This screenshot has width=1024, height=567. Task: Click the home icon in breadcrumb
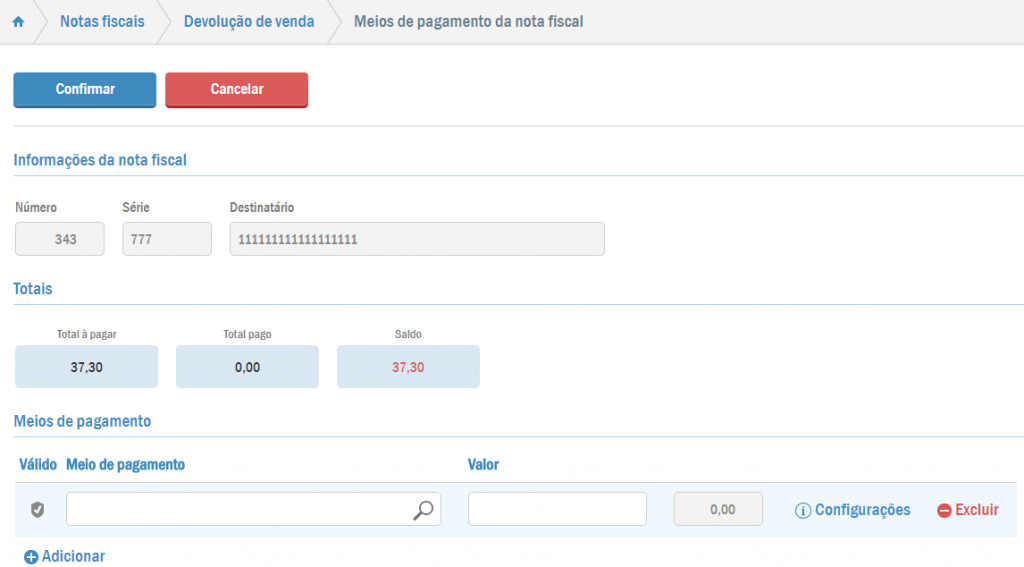tap(18, 22)
